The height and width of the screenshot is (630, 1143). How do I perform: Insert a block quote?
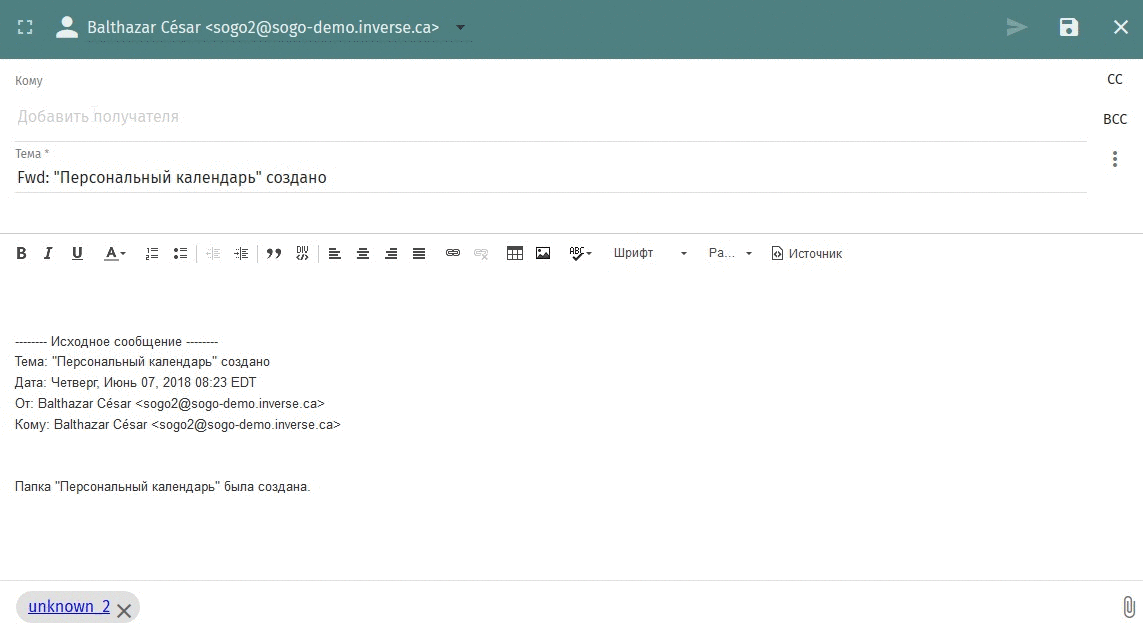point(274,254)
